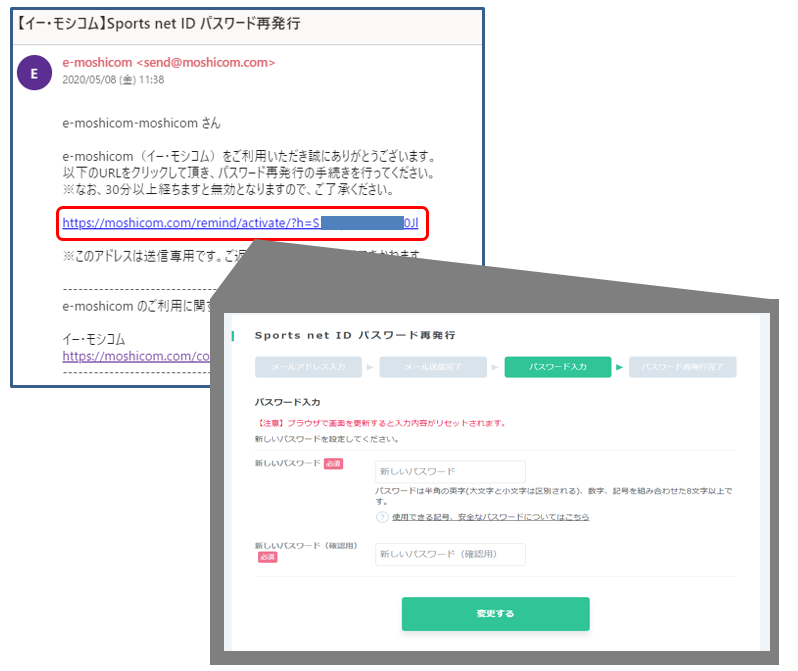Open the moshicom.com footer link in email
Viewport: 798px width, 671px height.
pos(136,356)
